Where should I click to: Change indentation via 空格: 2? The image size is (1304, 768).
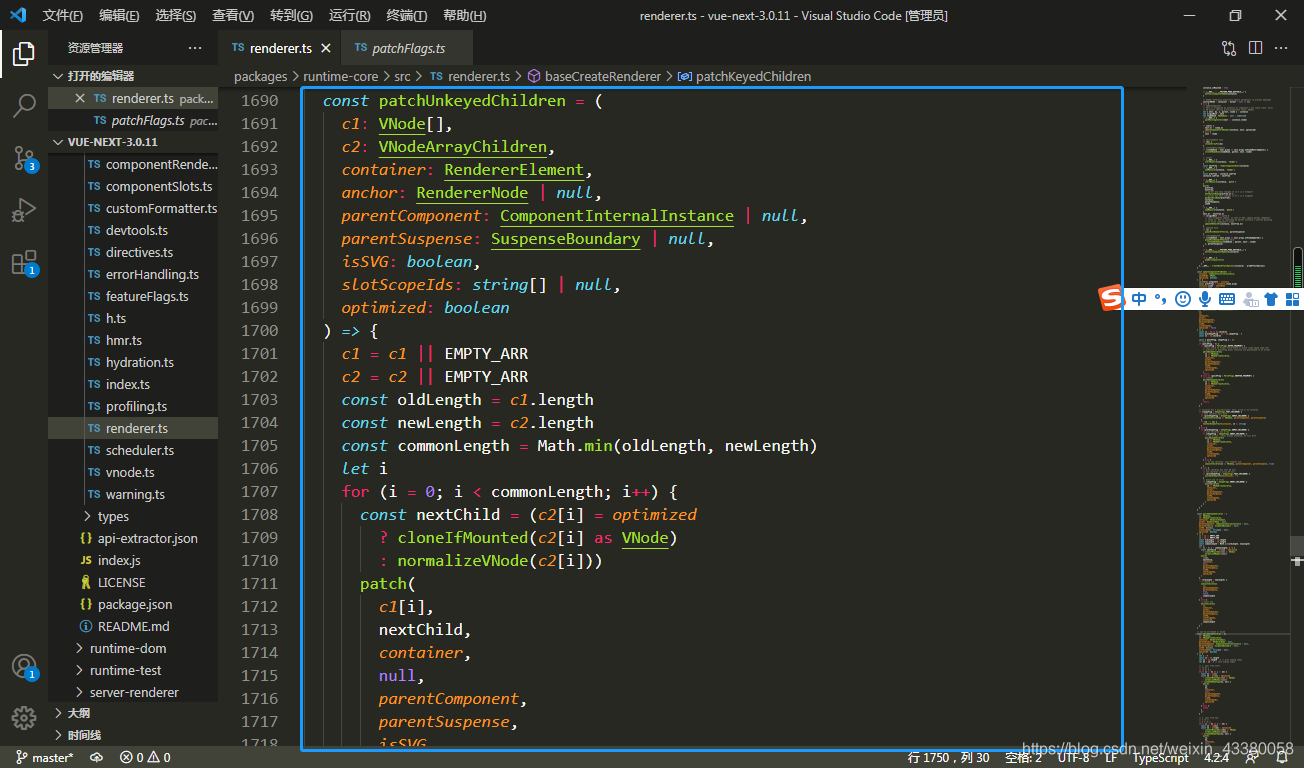click(x=1023, y=758)
